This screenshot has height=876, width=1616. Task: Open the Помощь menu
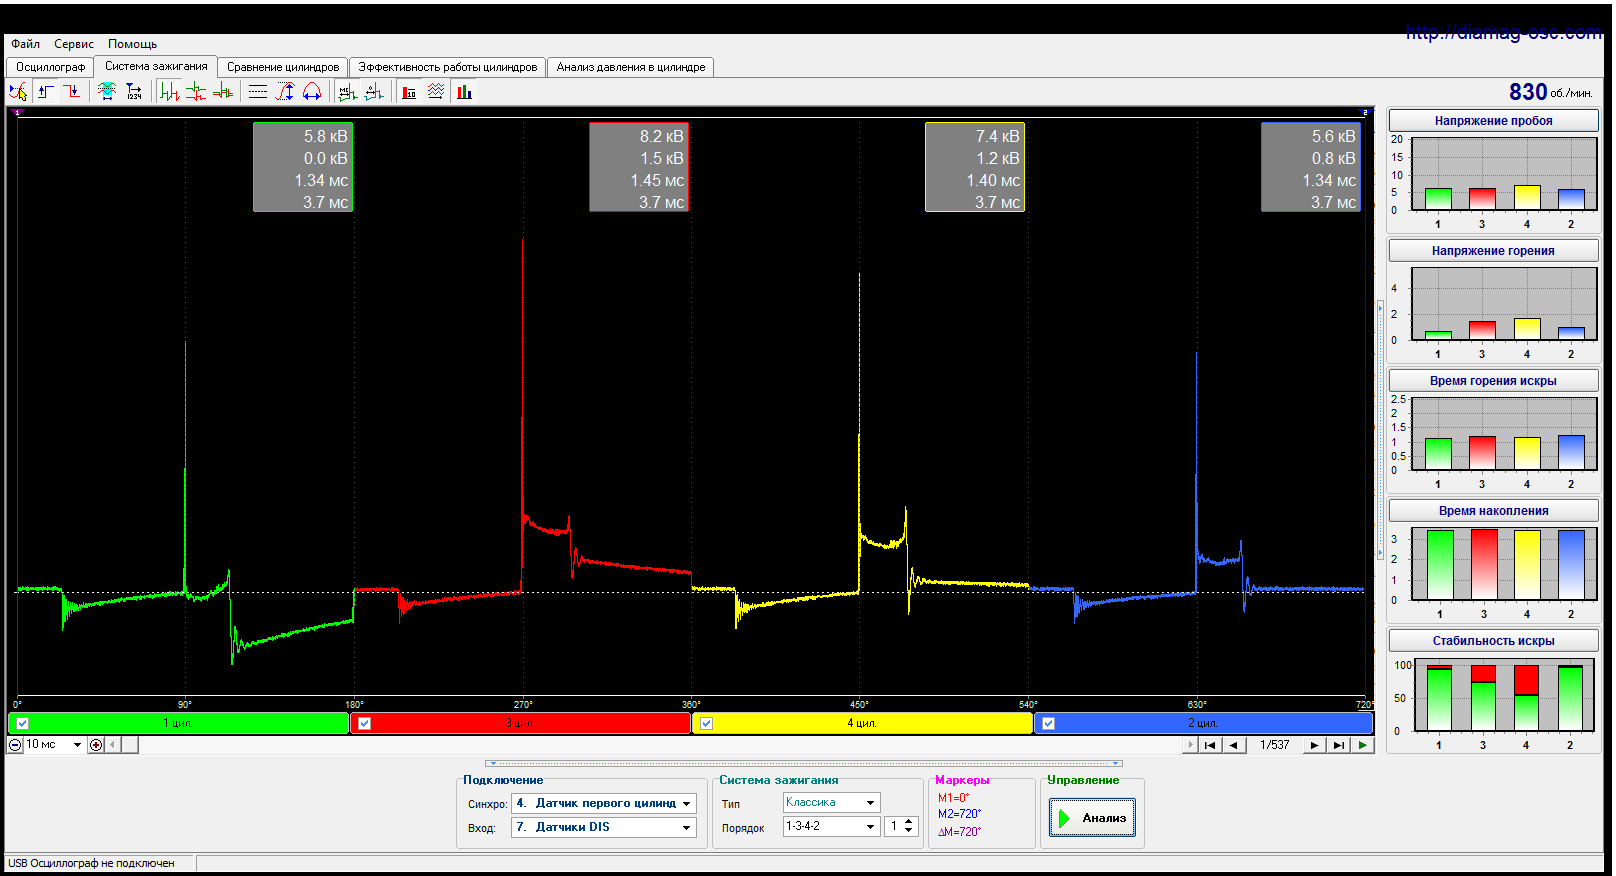click(133, 44)
